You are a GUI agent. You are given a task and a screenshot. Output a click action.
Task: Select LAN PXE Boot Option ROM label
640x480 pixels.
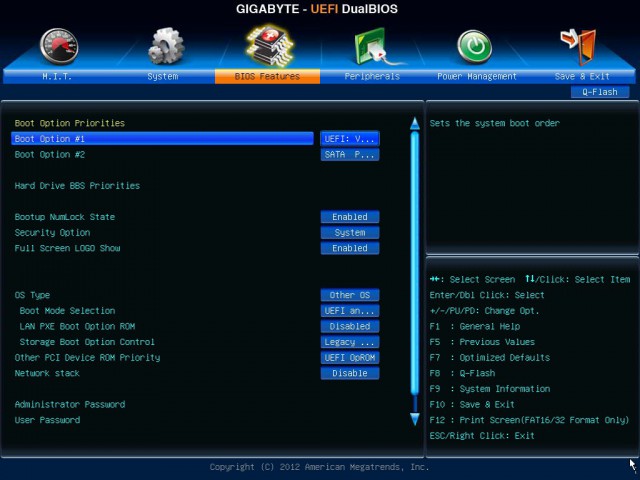click(x=77, y=327)
